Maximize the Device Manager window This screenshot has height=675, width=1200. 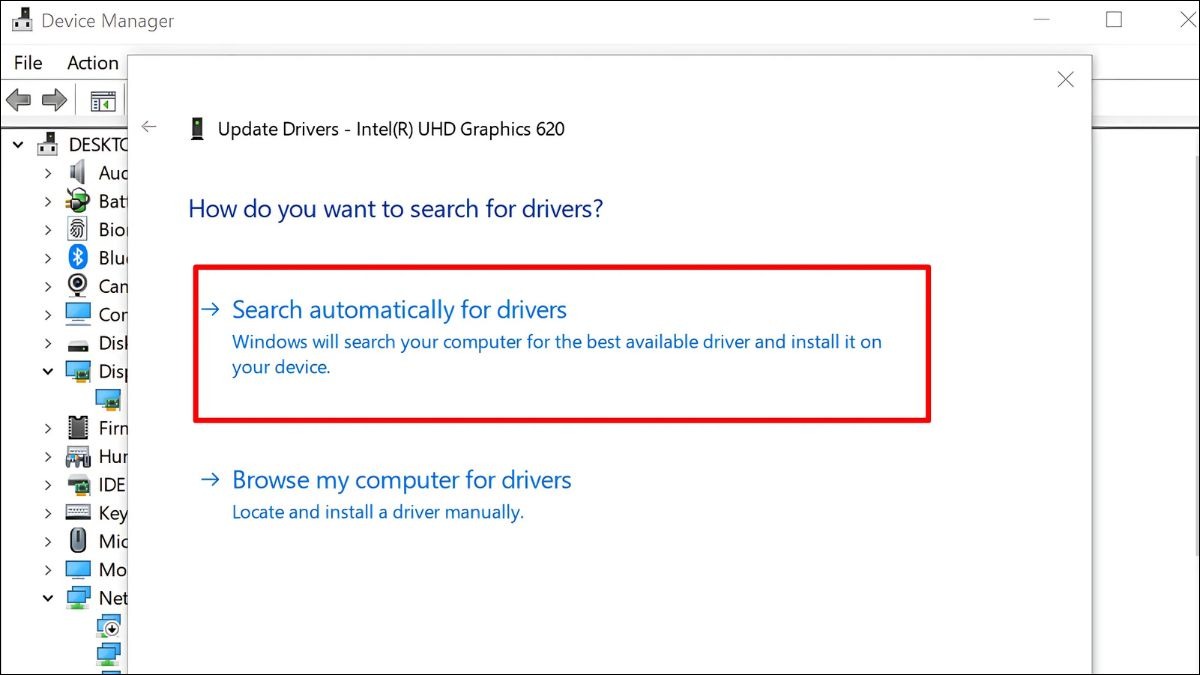pyautogui.click(x=1114, y=19)
